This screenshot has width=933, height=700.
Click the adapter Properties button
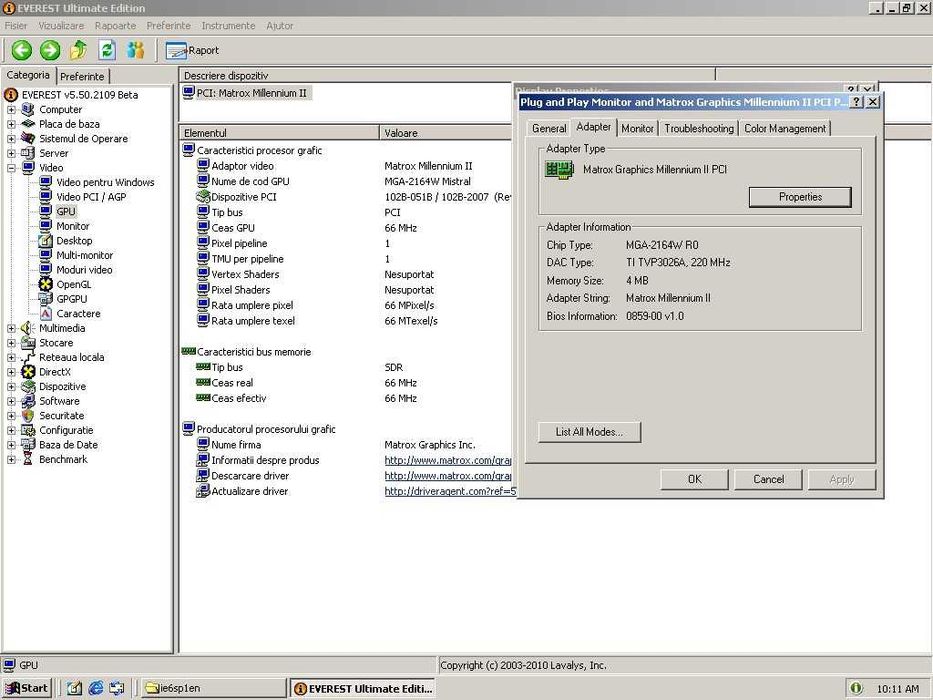[x=800, y=197]
